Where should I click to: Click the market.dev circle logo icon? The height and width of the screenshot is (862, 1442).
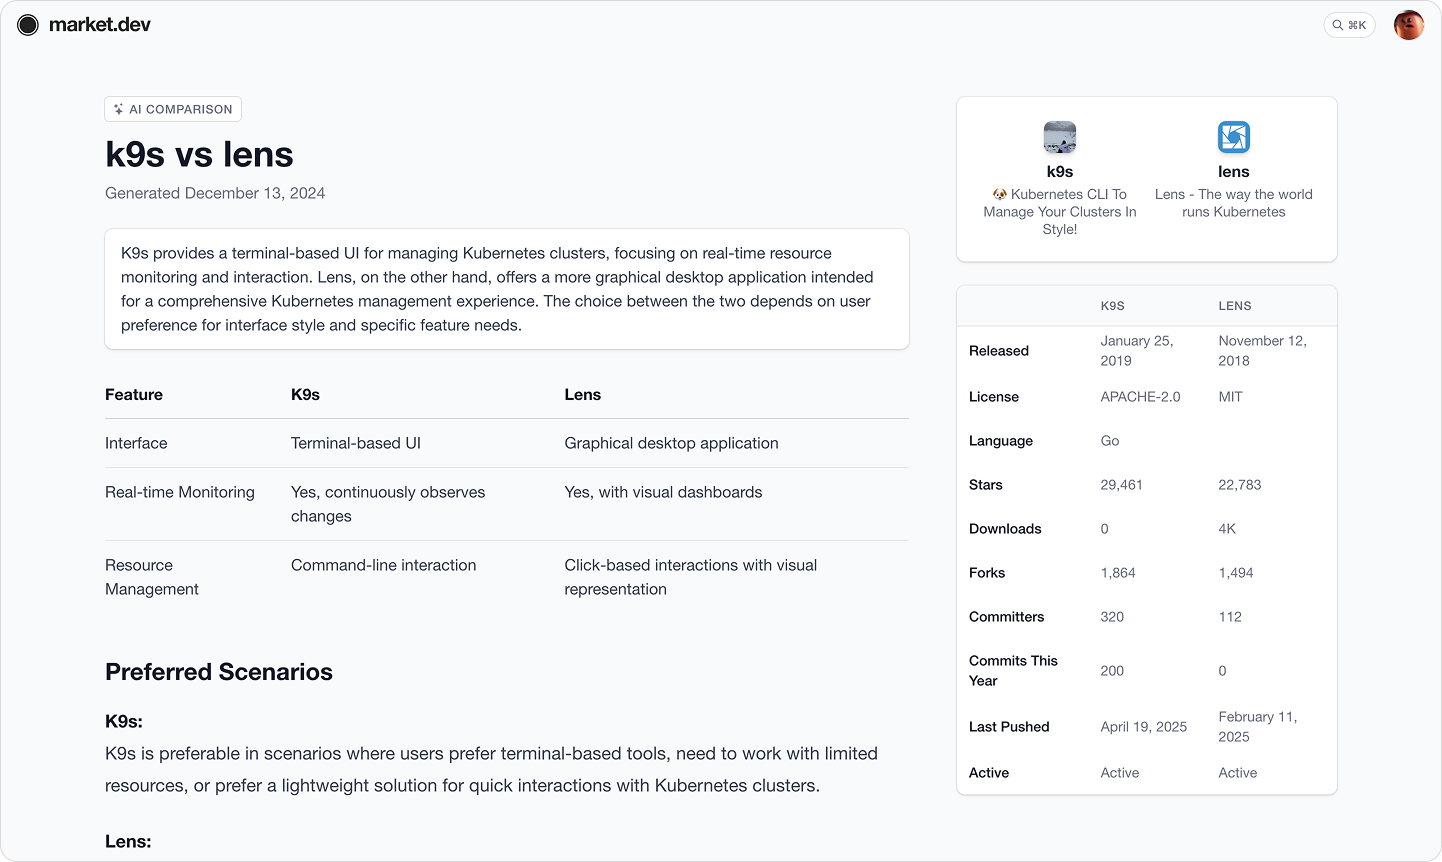tap(28, 25)
